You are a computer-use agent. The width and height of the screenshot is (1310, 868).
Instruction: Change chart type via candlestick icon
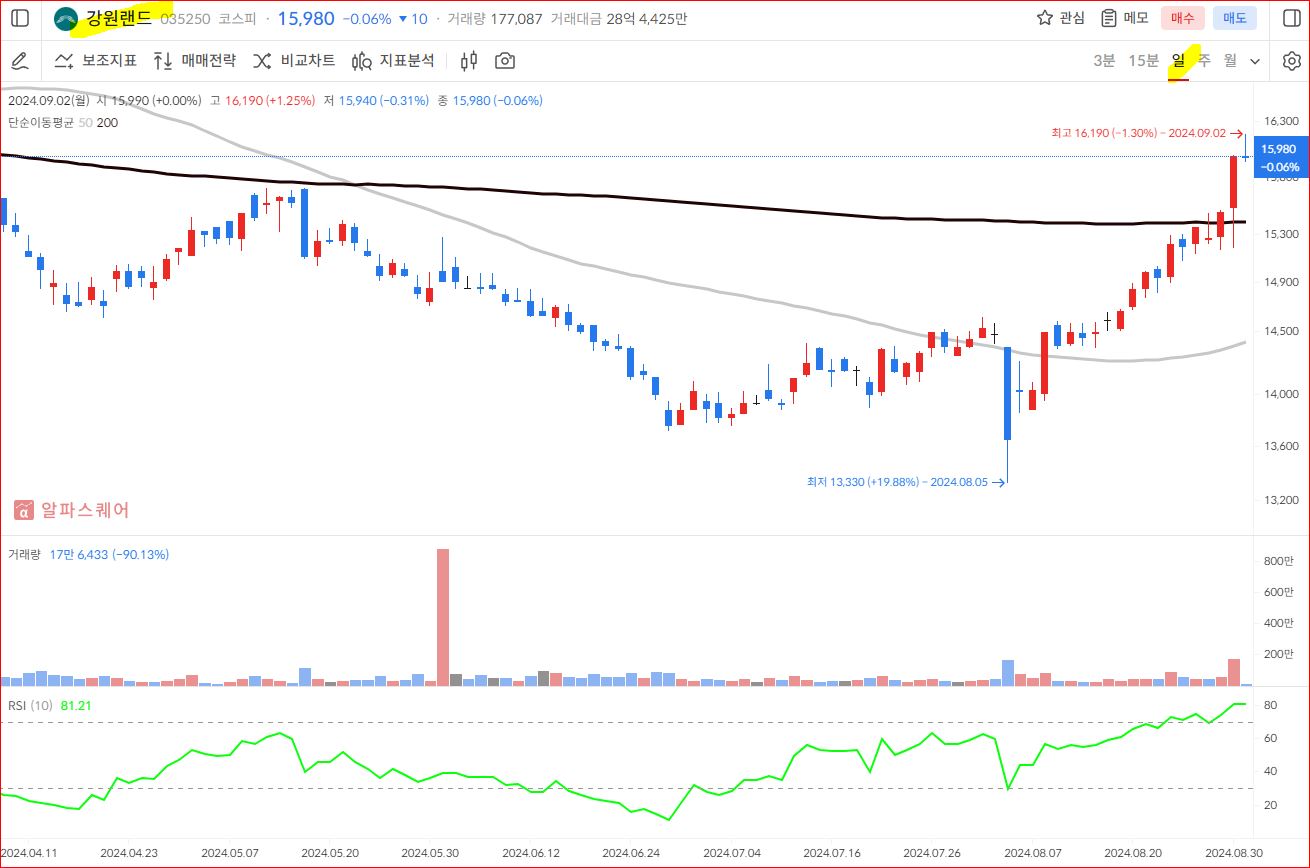(468, 61)
